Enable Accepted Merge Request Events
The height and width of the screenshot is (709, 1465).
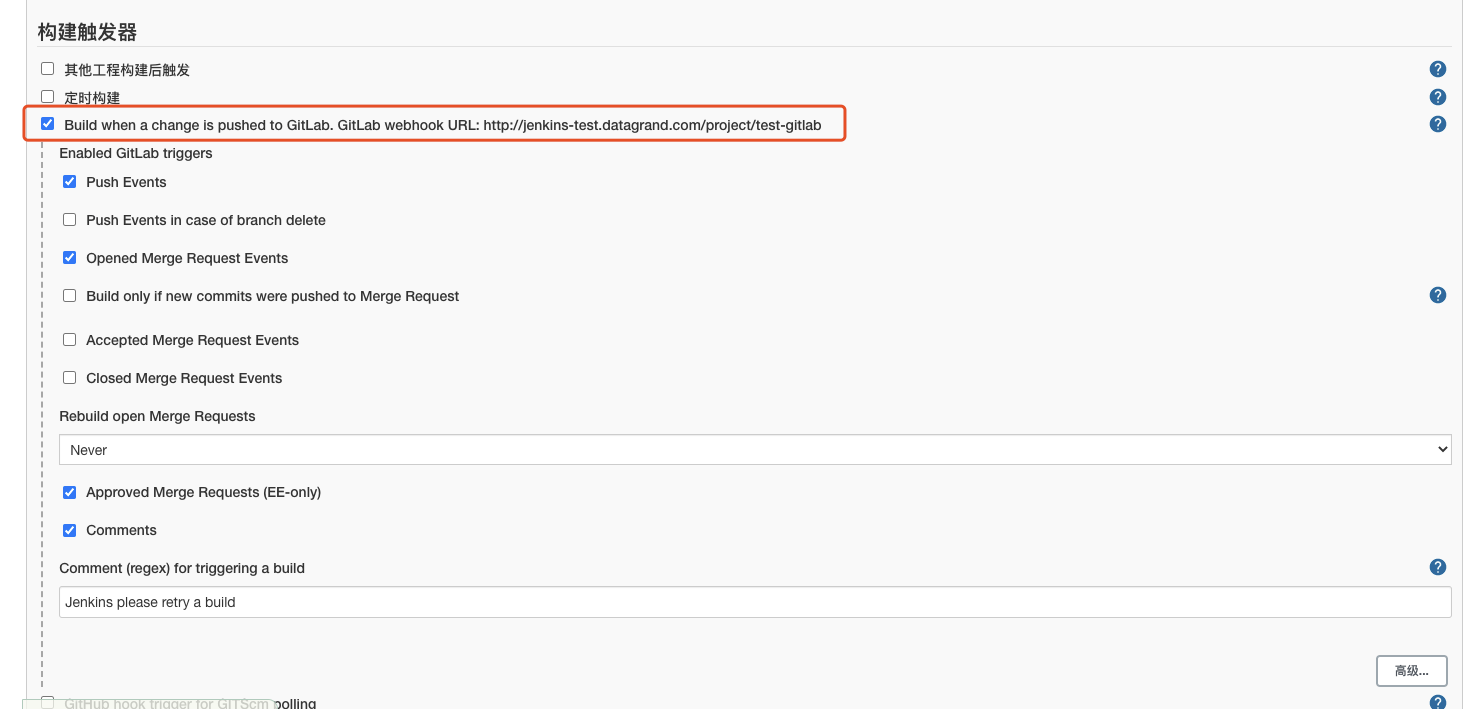[x=69, y=340]
